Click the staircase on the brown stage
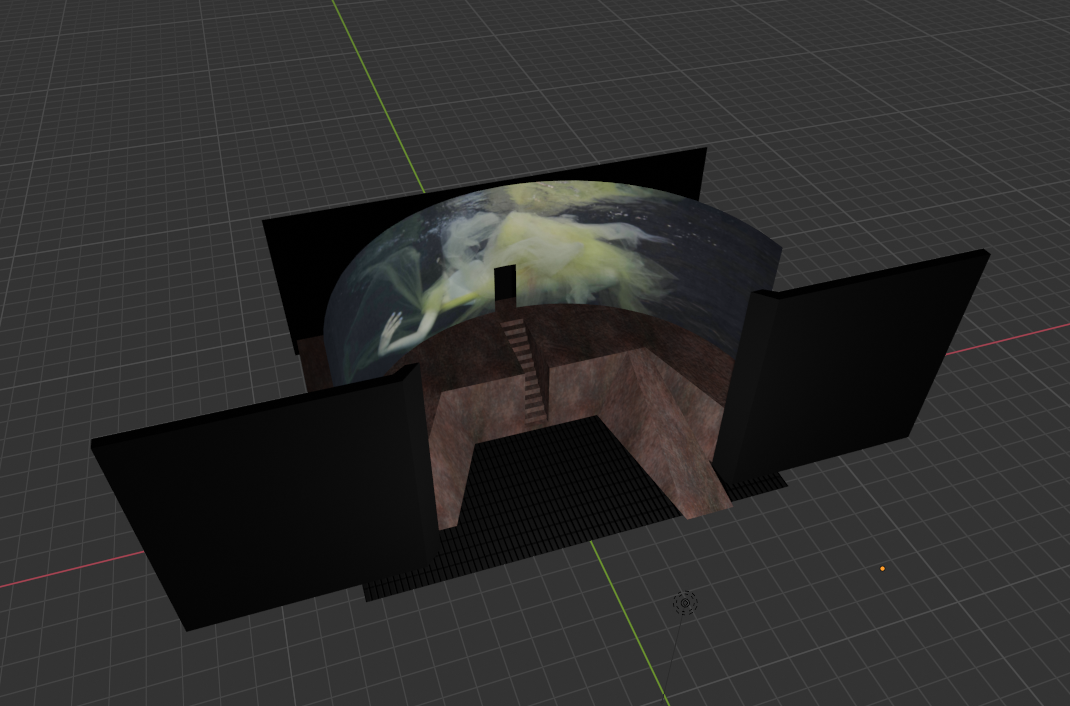This screenshot has width=1070, height=706. click(x=525, y=372)
